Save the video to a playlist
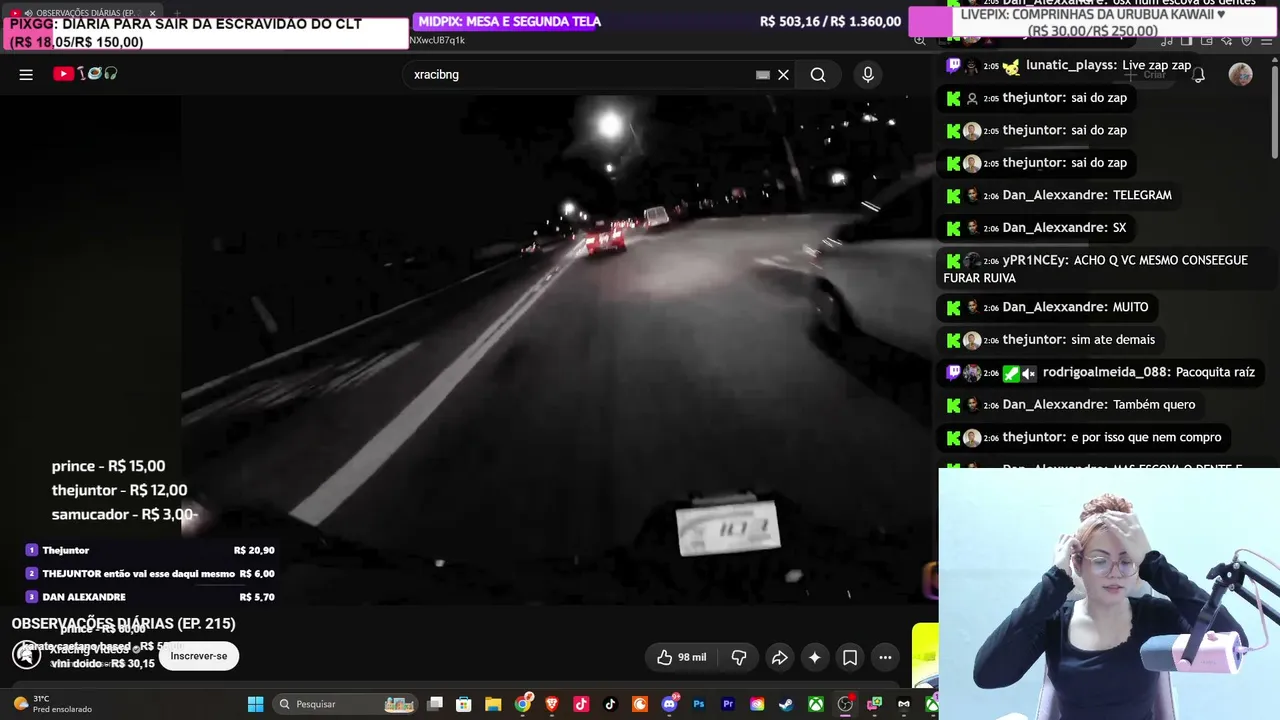The width and height of the screenshot is (1280, 720). (x=850, y=657)
